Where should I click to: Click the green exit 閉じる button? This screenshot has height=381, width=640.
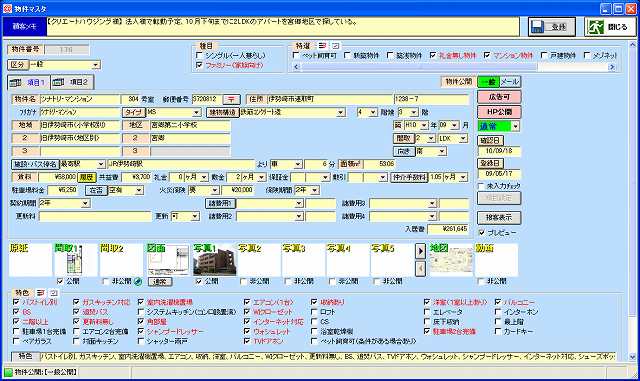click(x=609, y=27)
